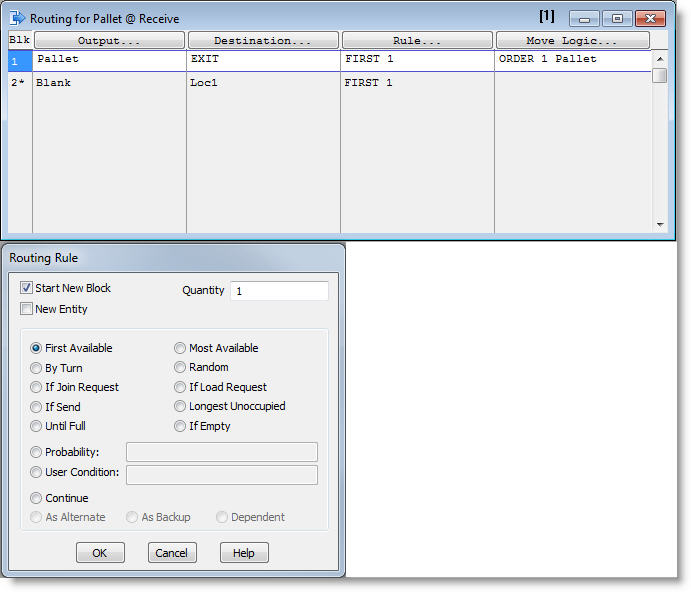Select By Turn routing rule

coord(36,368)
